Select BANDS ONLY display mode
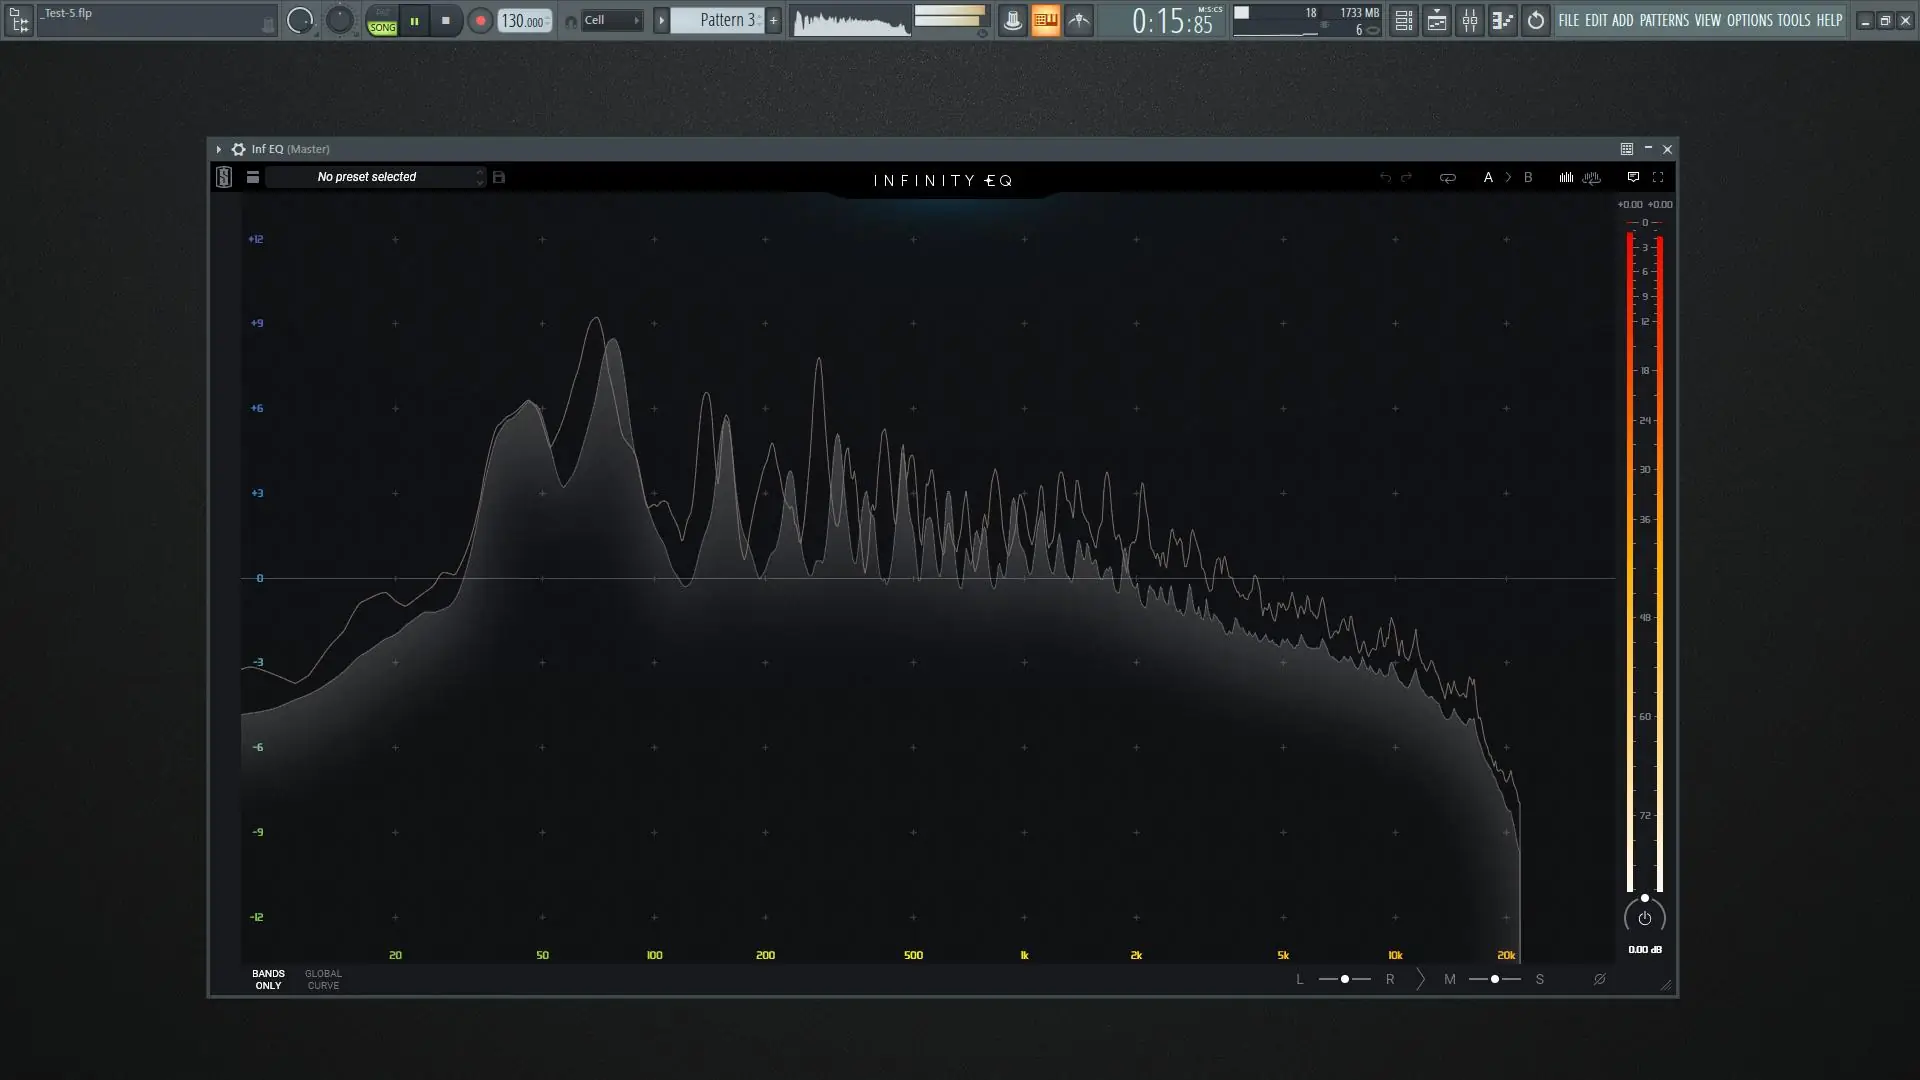The width and height of the screenshot is (1920, 1080). [268, 979]
